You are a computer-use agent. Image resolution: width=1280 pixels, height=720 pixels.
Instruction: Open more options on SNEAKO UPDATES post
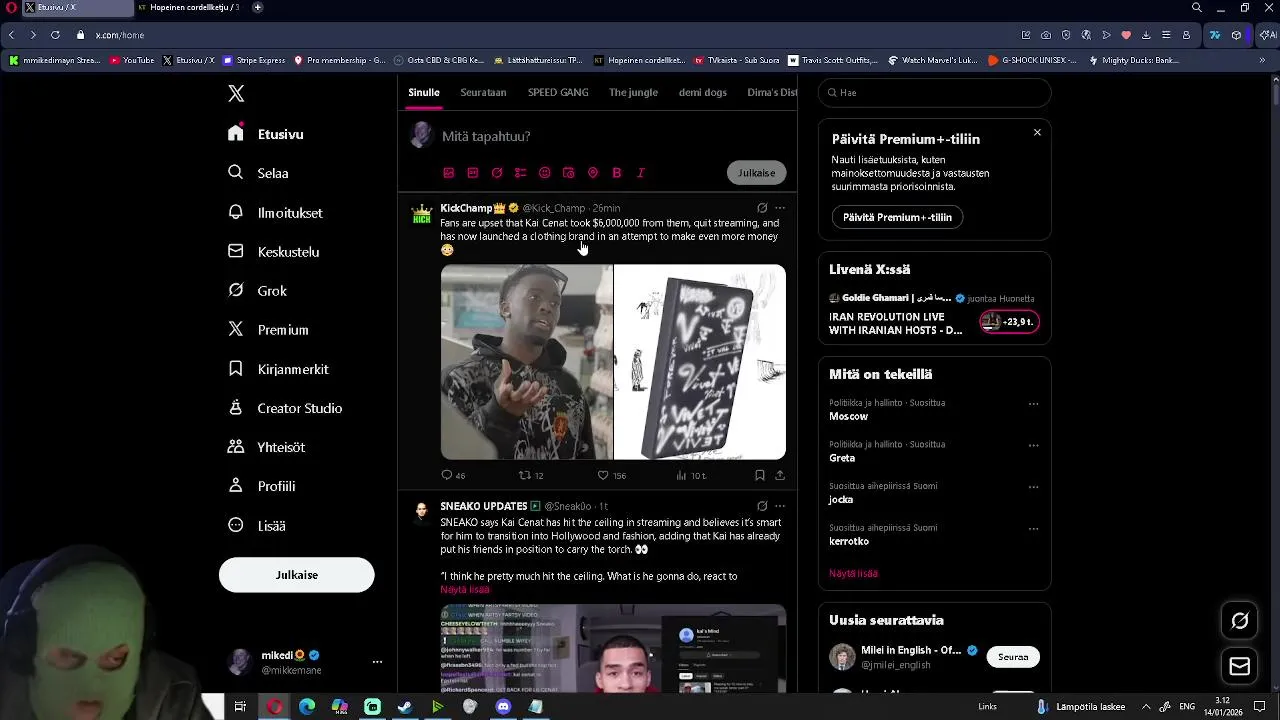(x=780, y=506)
